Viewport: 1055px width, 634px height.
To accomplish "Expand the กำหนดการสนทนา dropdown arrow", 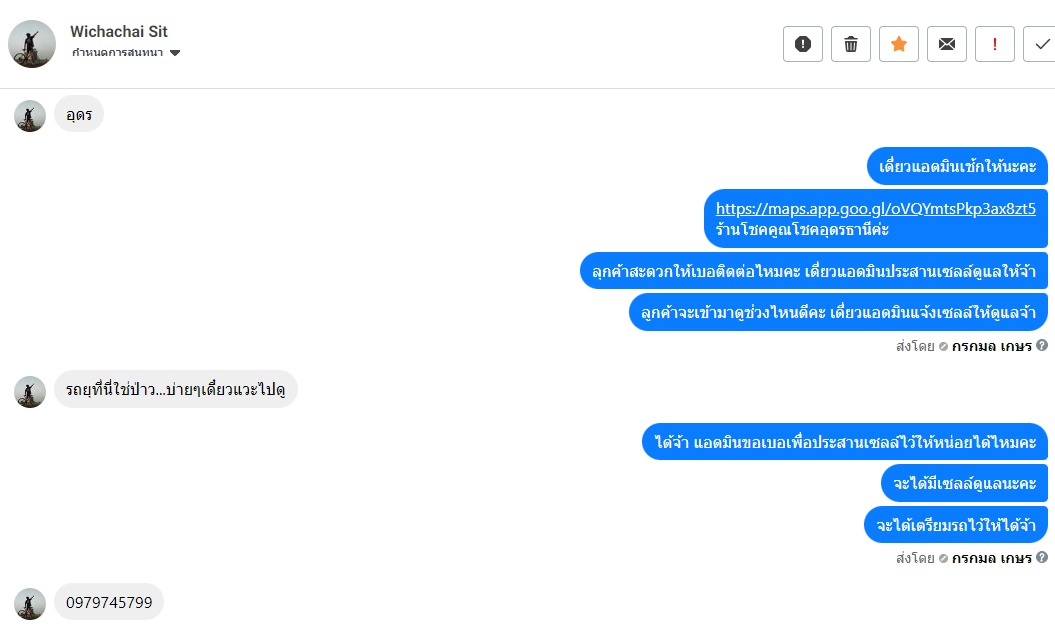I will pos(175,53).
